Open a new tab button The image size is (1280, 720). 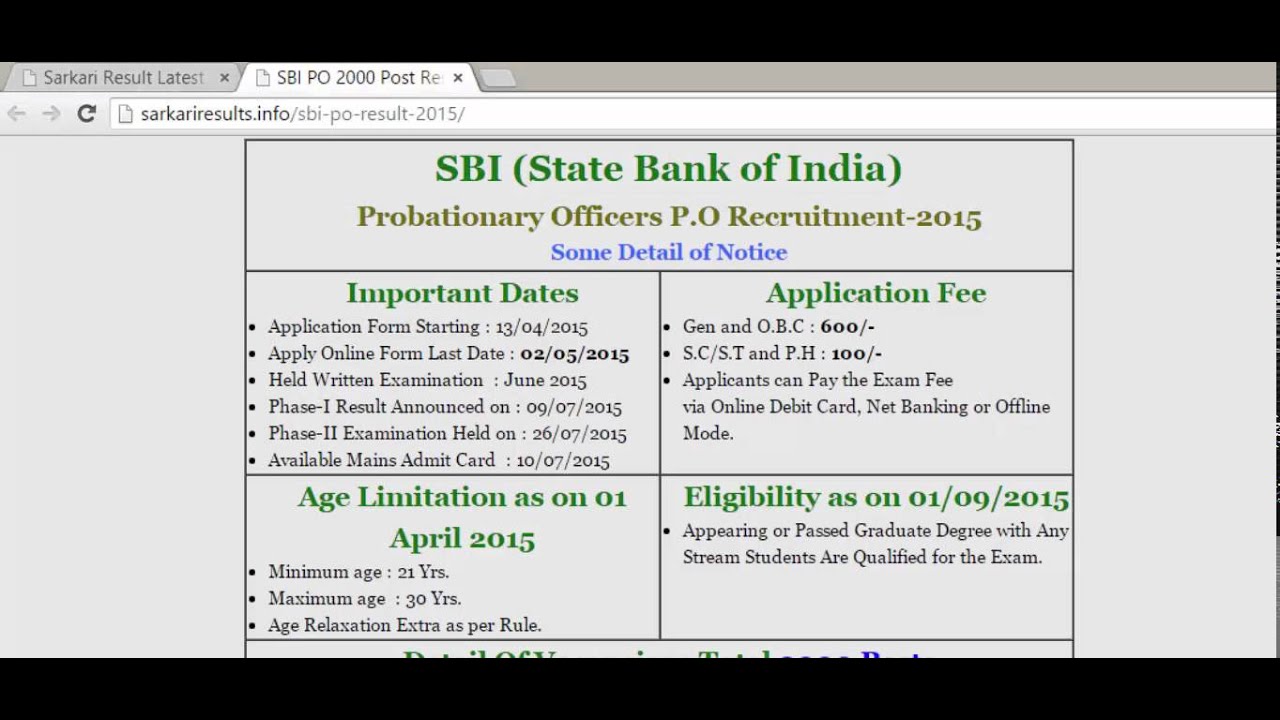[x=497, y=78]
